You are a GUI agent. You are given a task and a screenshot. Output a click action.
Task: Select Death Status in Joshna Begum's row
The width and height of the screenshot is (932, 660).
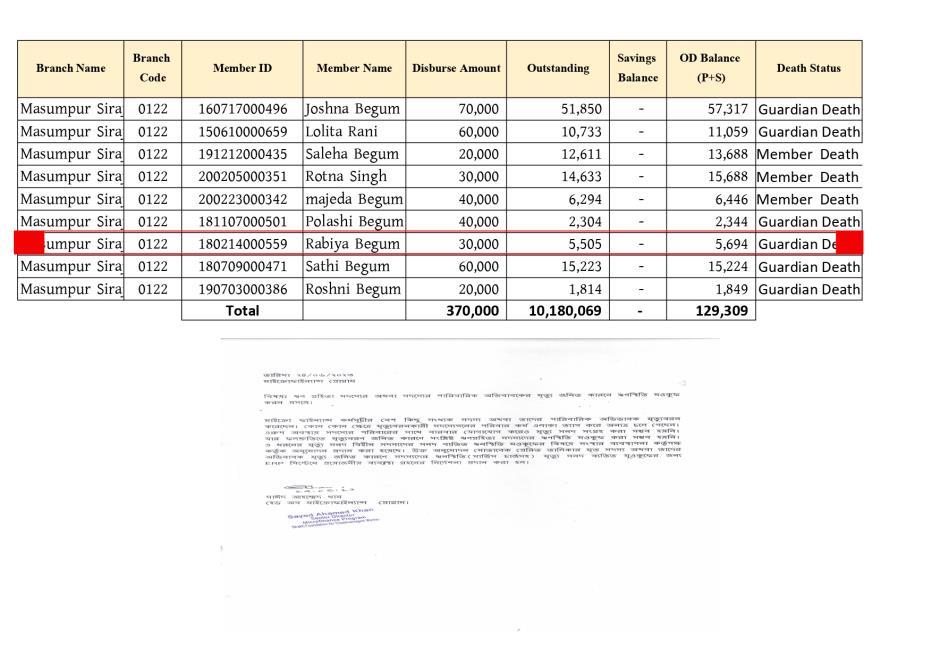click(x=809, y=109)
